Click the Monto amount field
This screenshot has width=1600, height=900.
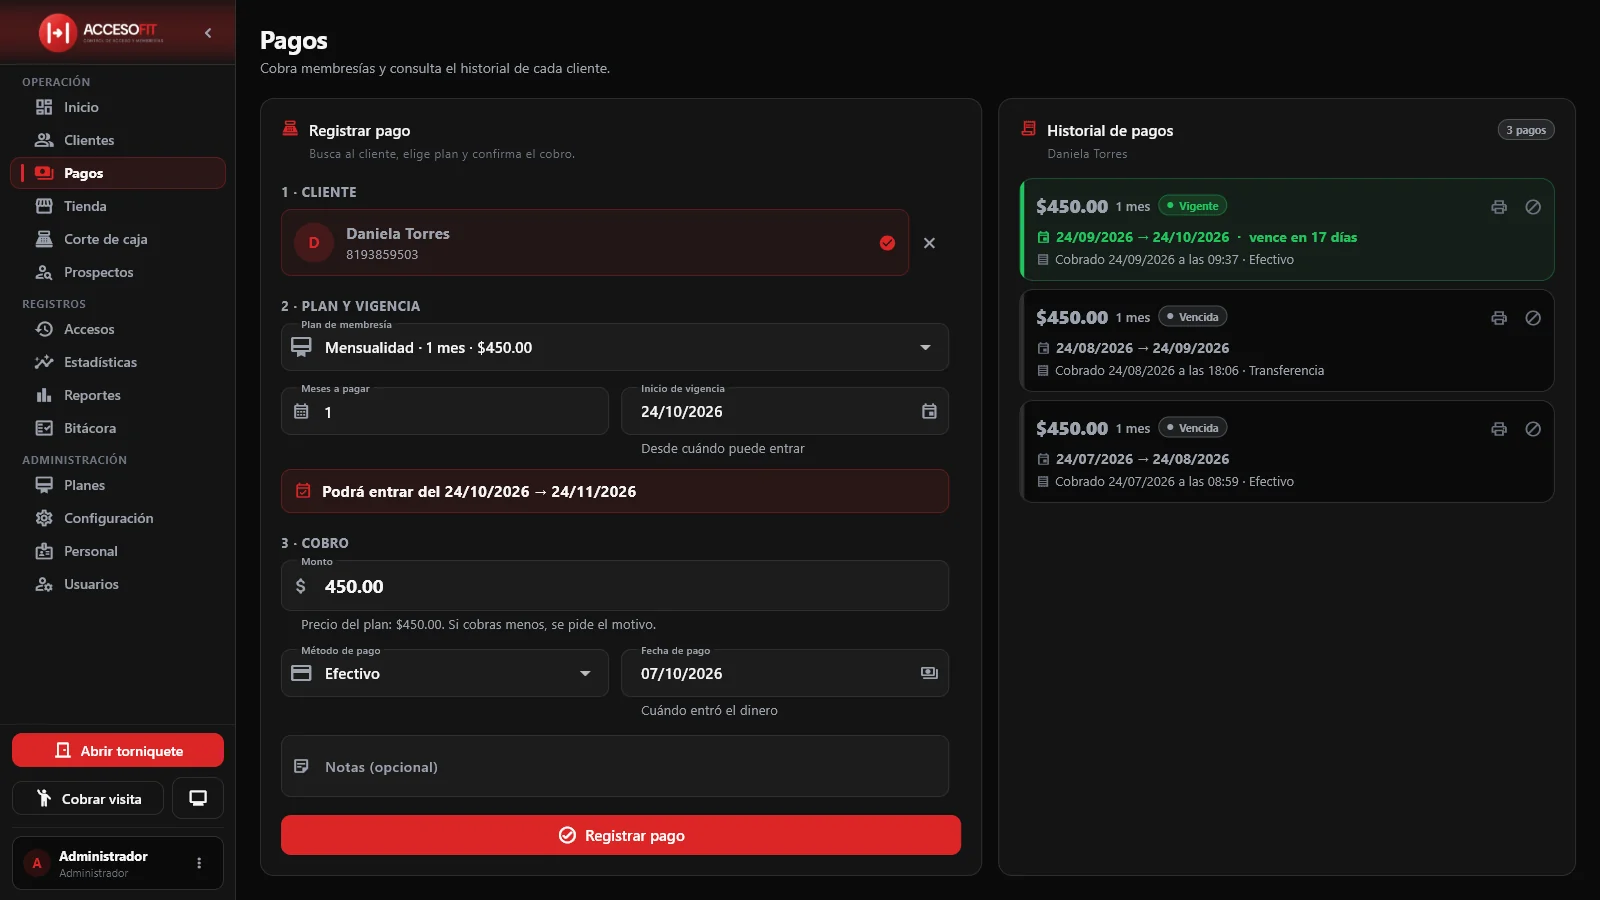click(615, 586)
